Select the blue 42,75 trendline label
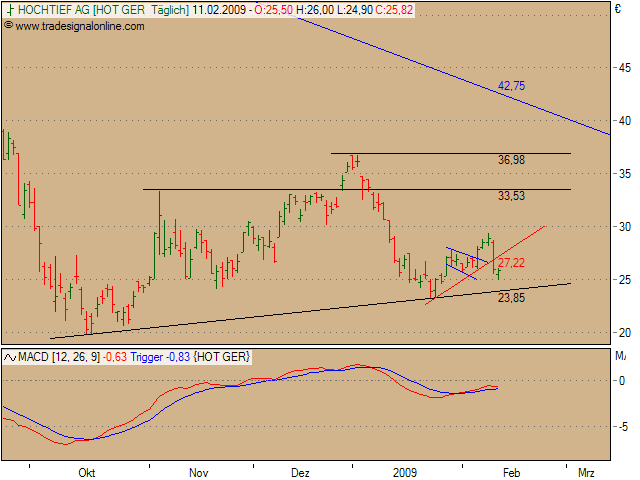Viewport: 640px width, 480px height. [x=511, y=86]
